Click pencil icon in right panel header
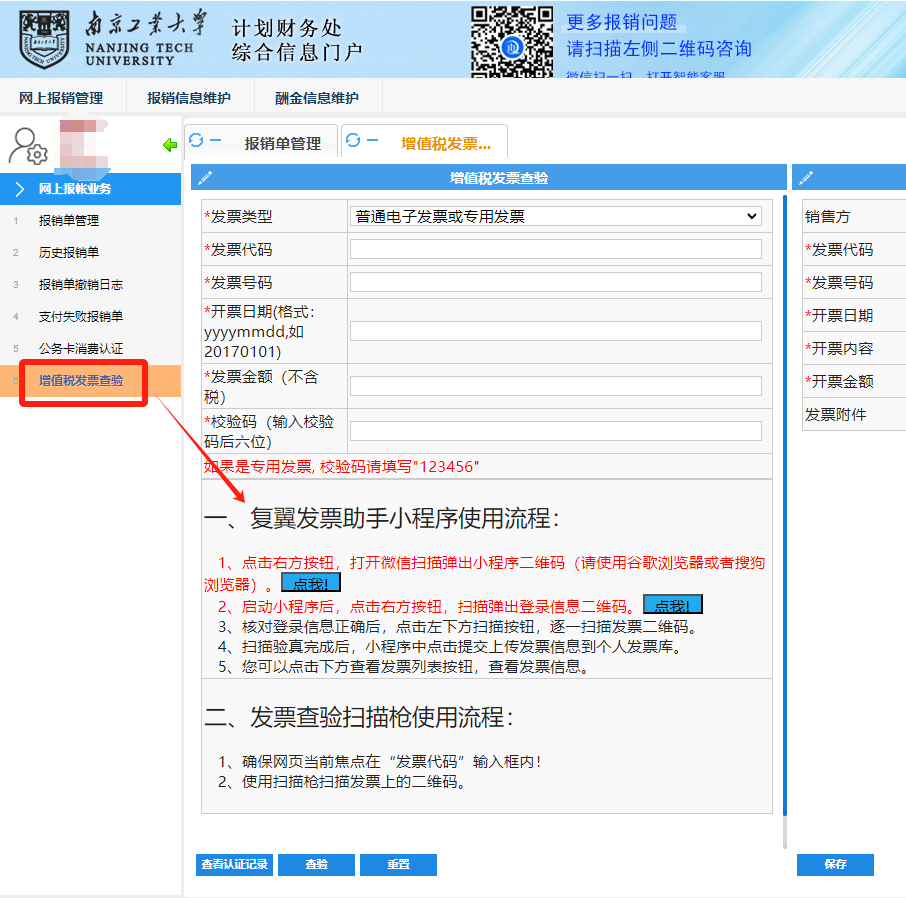906x898 pixels. point(806,178)
